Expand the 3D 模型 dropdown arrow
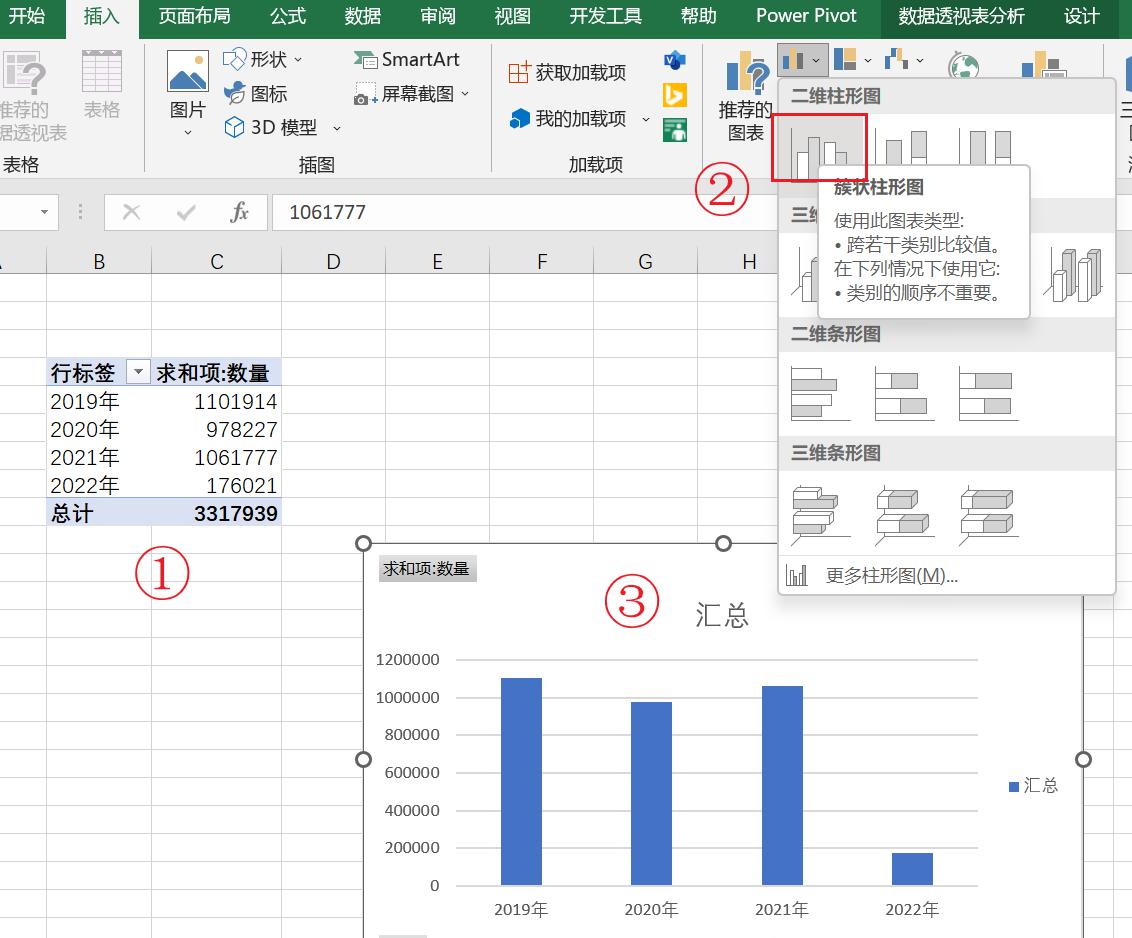The width and height of the screenshot is (1132, 938). [336, 129]
